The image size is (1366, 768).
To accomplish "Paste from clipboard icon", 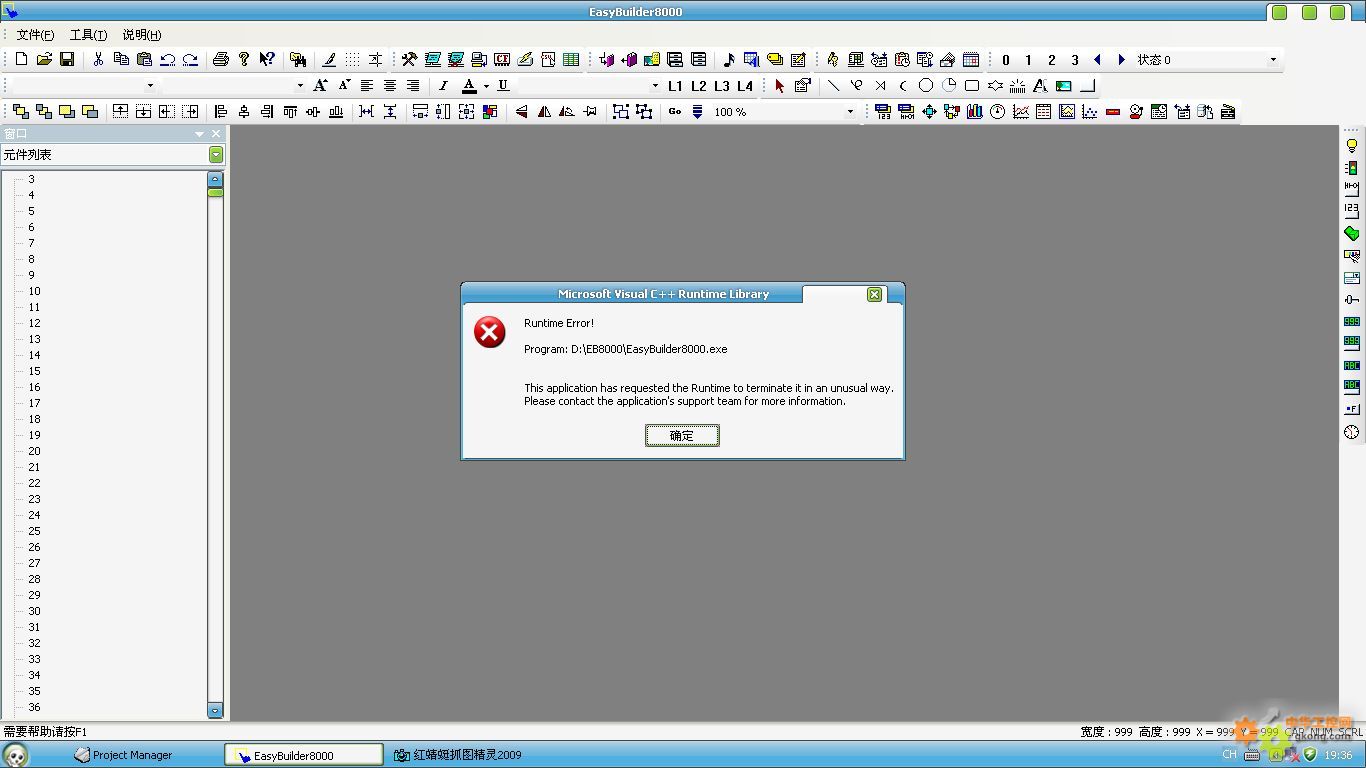I will pos(144,60).
